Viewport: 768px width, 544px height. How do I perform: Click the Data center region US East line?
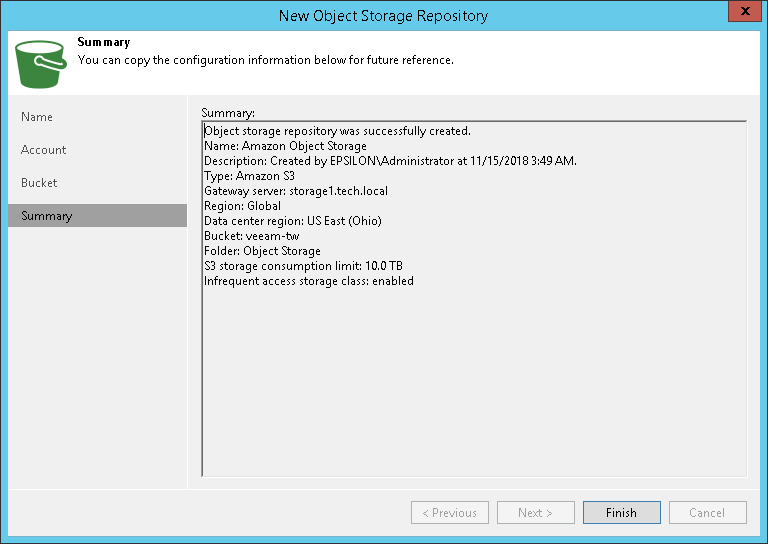pos(292,221)
